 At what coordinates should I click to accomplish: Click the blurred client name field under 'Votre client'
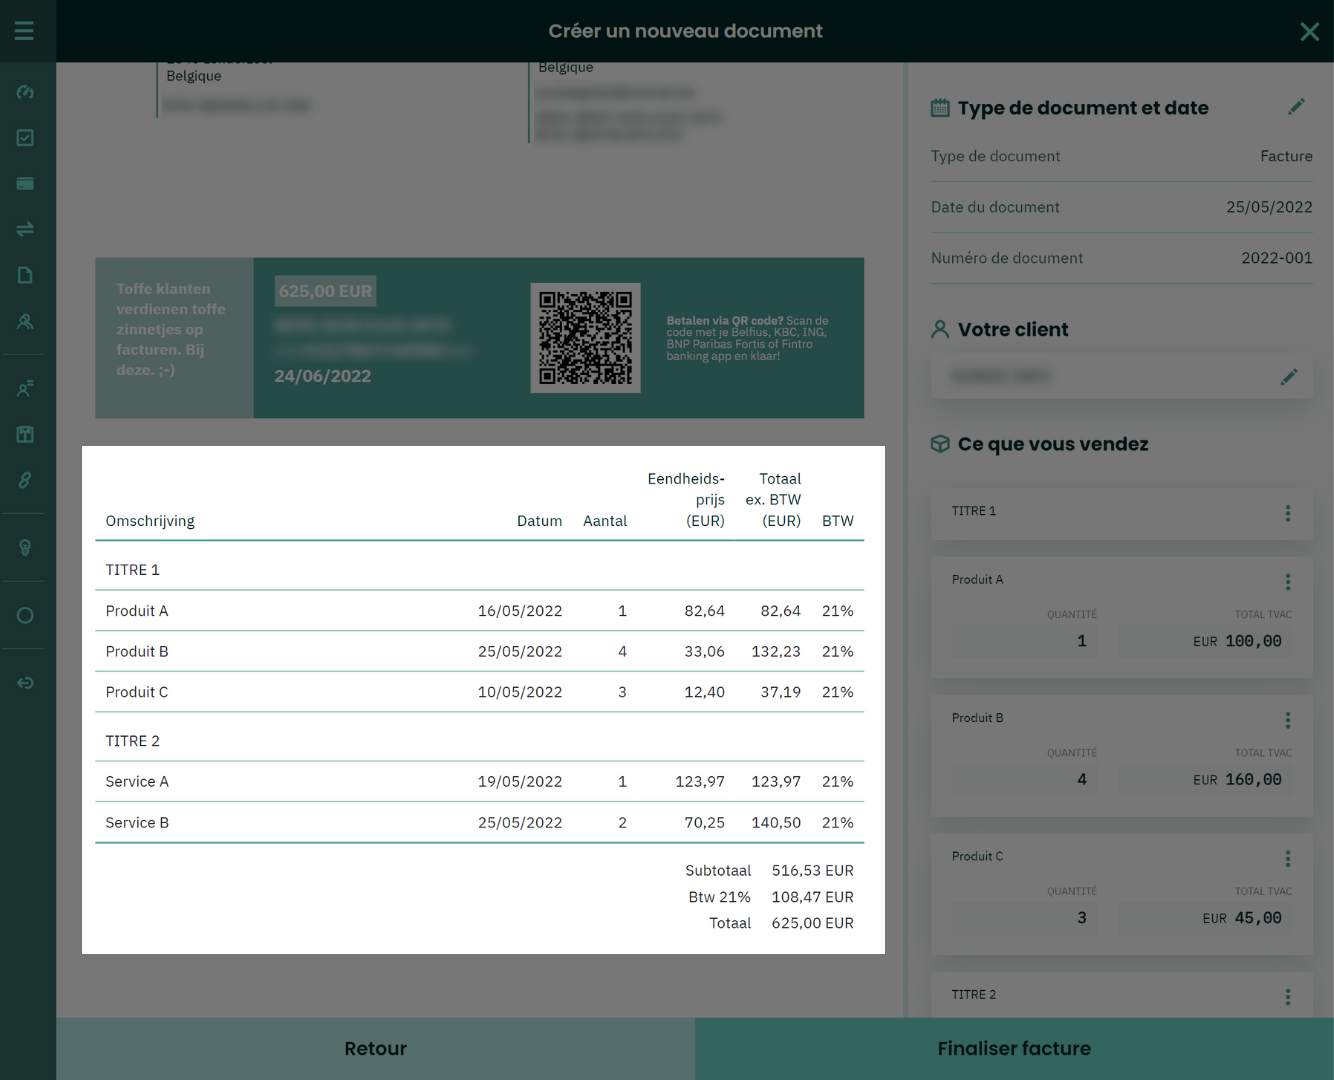(1122, 377)
